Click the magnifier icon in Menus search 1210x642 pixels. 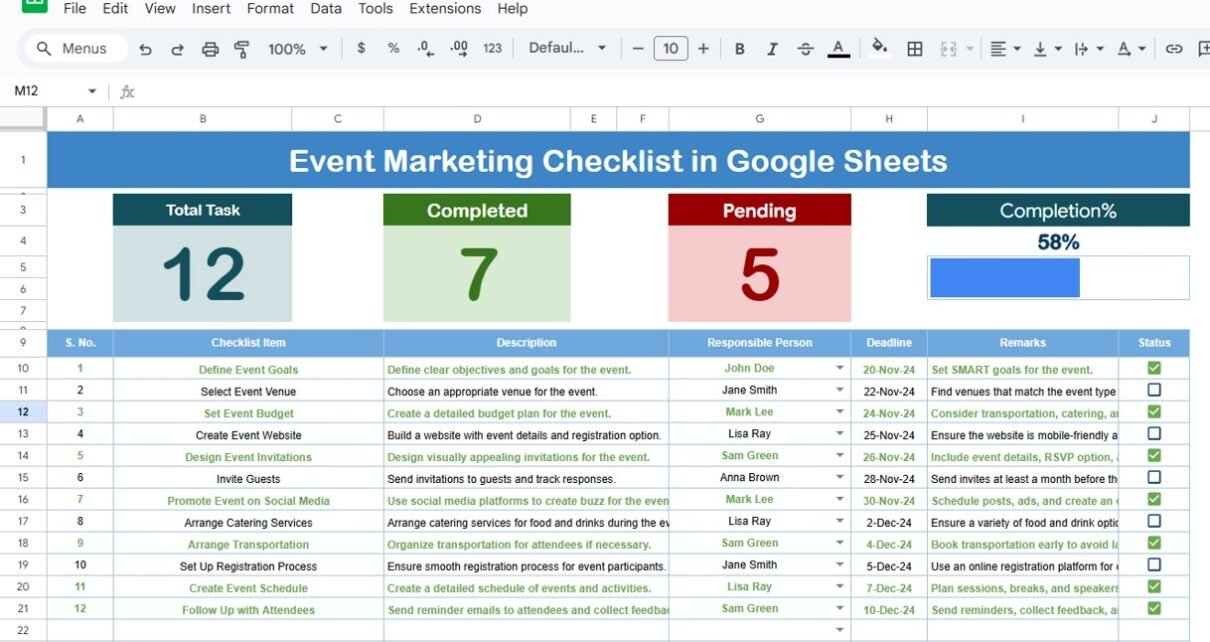tap(44, 48)
